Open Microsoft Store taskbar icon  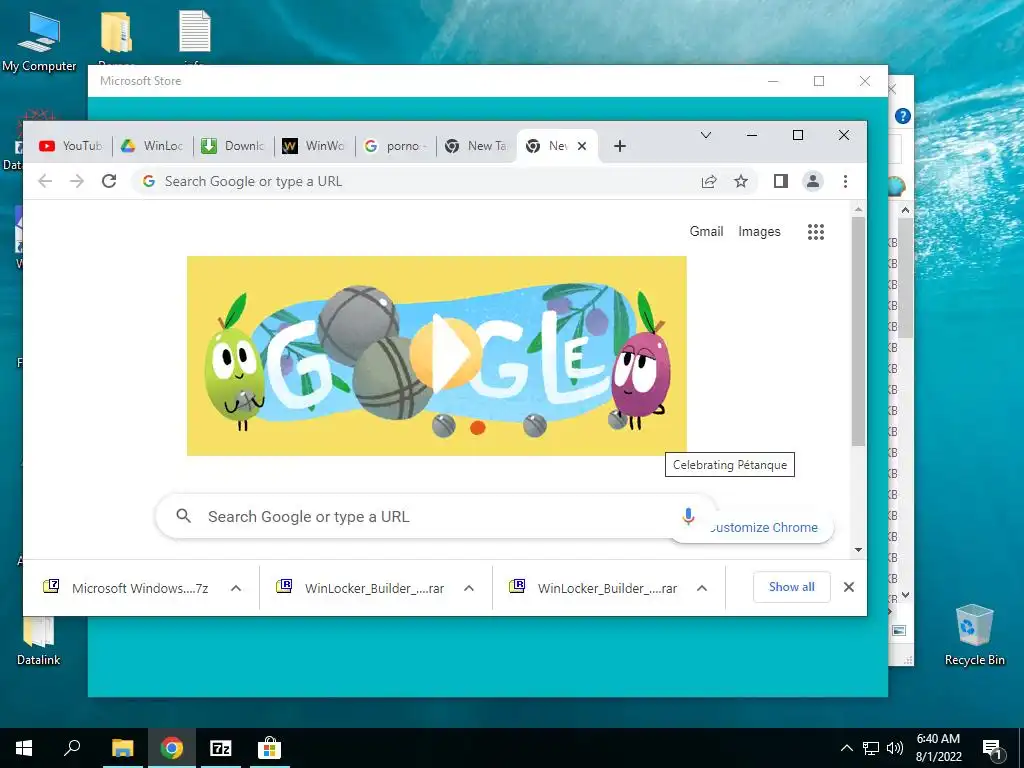tap(269, 748)
